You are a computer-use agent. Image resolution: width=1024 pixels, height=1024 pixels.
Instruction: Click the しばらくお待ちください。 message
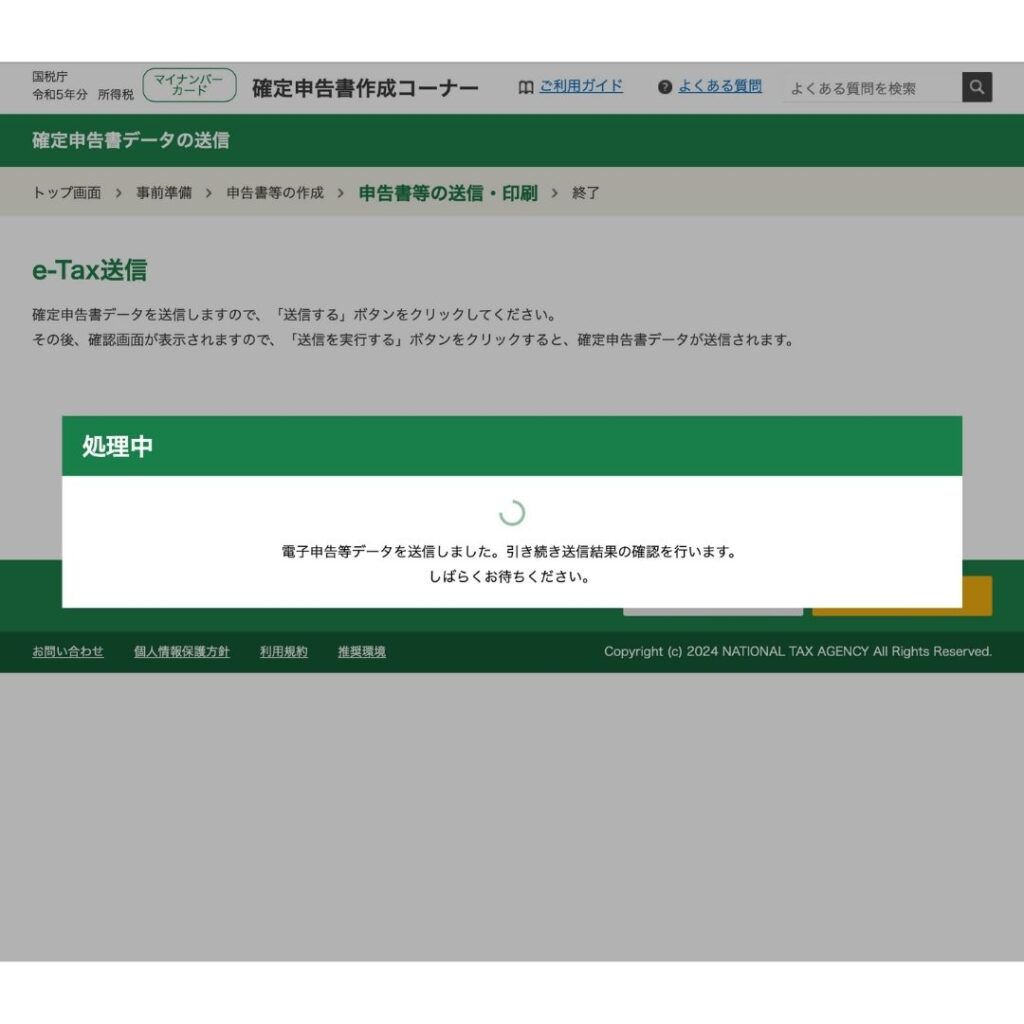coord(509,577)
